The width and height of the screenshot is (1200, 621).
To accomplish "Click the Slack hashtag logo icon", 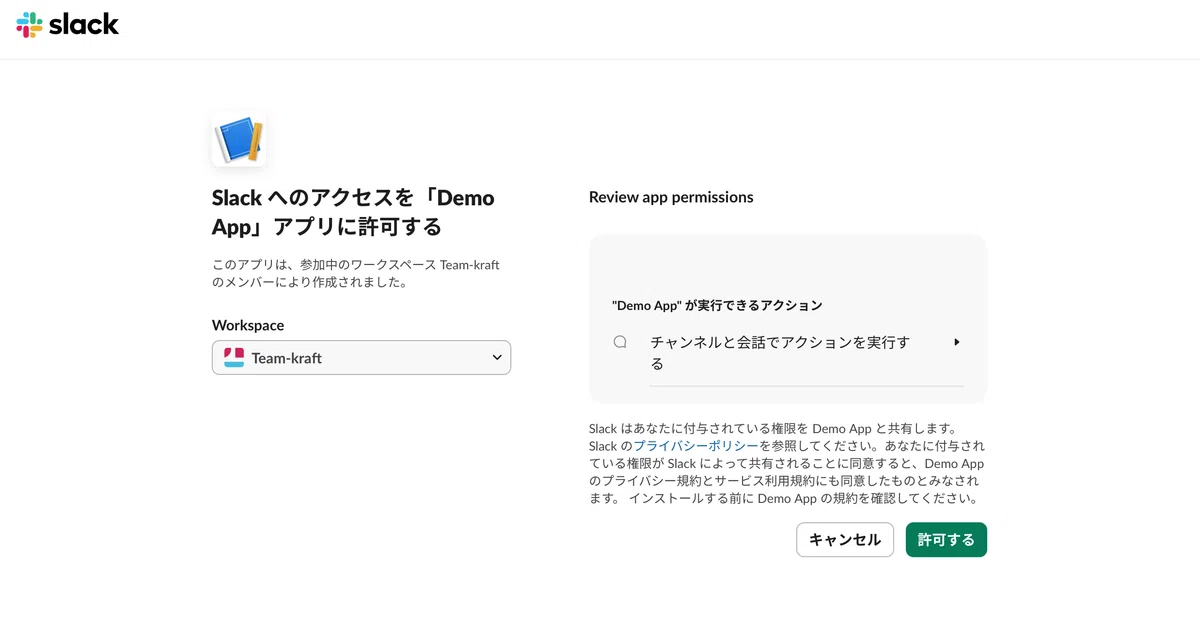I will (29, 25).
